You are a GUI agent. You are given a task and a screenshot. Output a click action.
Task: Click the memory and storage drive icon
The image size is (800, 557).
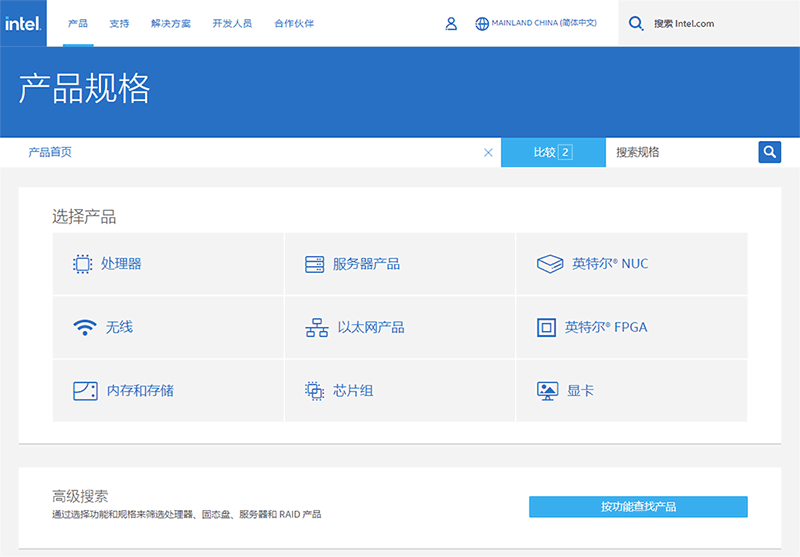85,391
